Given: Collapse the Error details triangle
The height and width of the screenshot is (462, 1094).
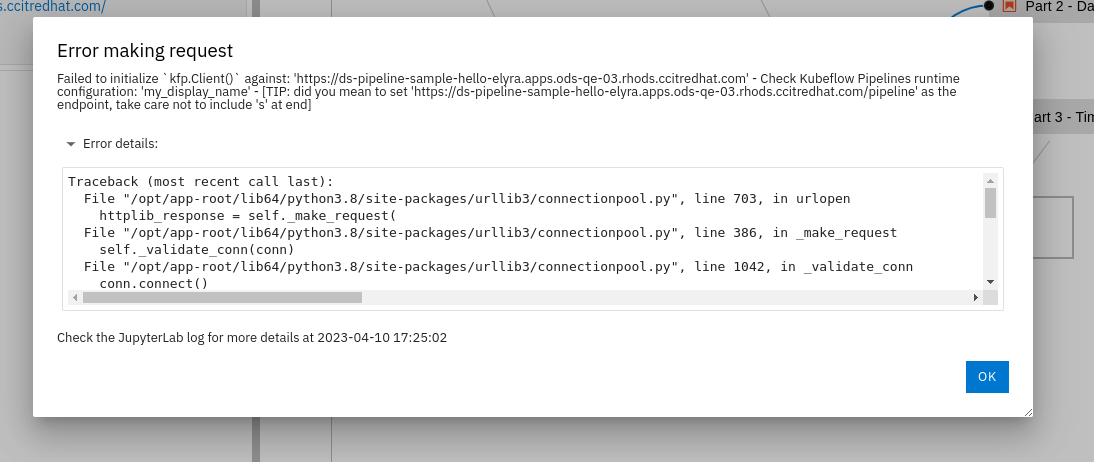Looking at the screenshot, I should (71, 144).
